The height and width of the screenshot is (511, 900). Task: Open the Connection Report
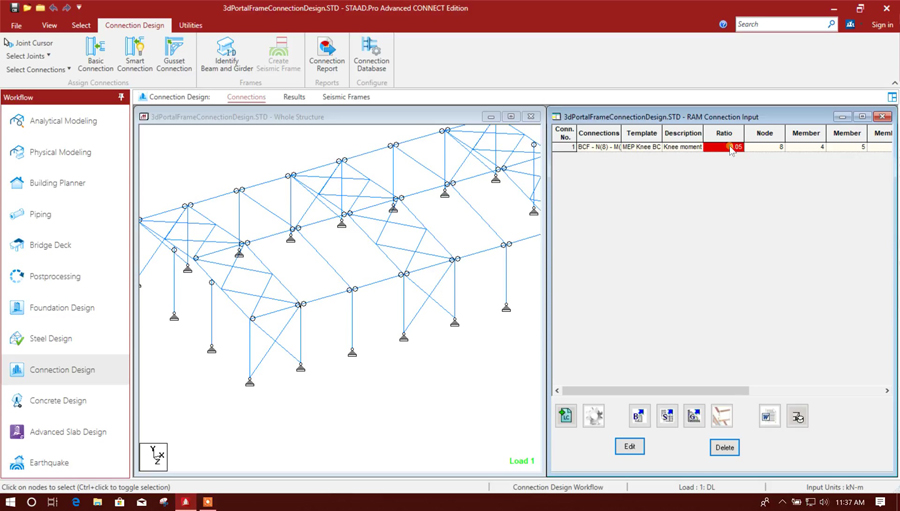tap(327, 55)
